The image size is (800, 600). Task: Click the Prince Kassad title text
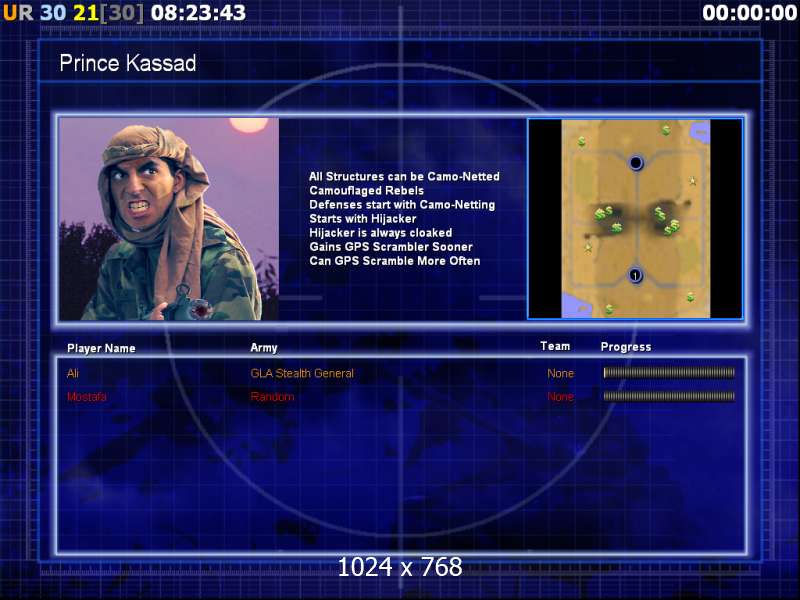(128, 63)
